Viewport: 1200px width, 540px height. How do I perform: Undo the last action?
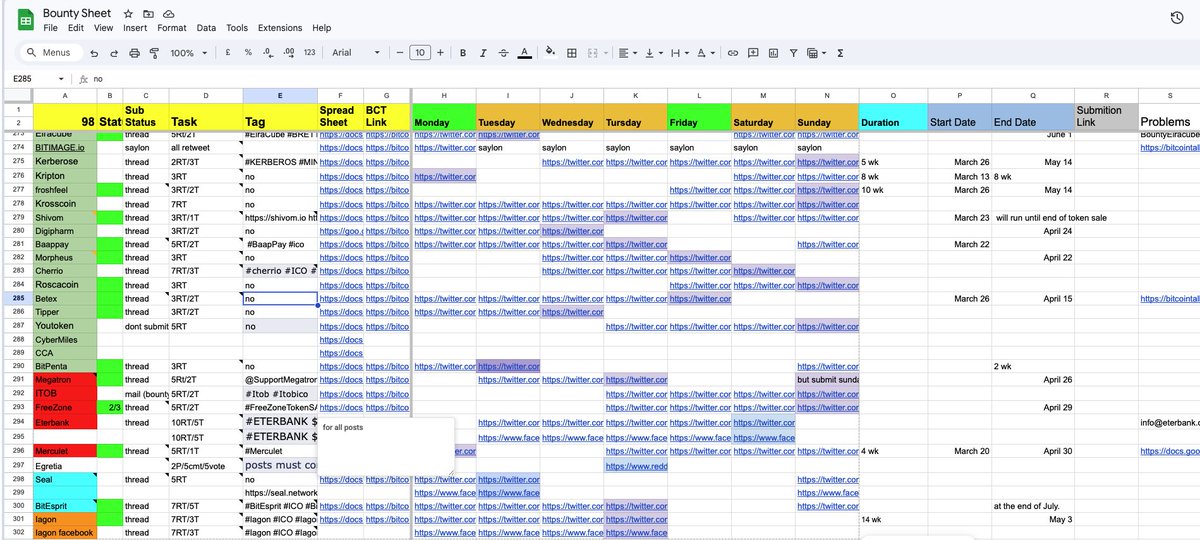click(94, 52)
